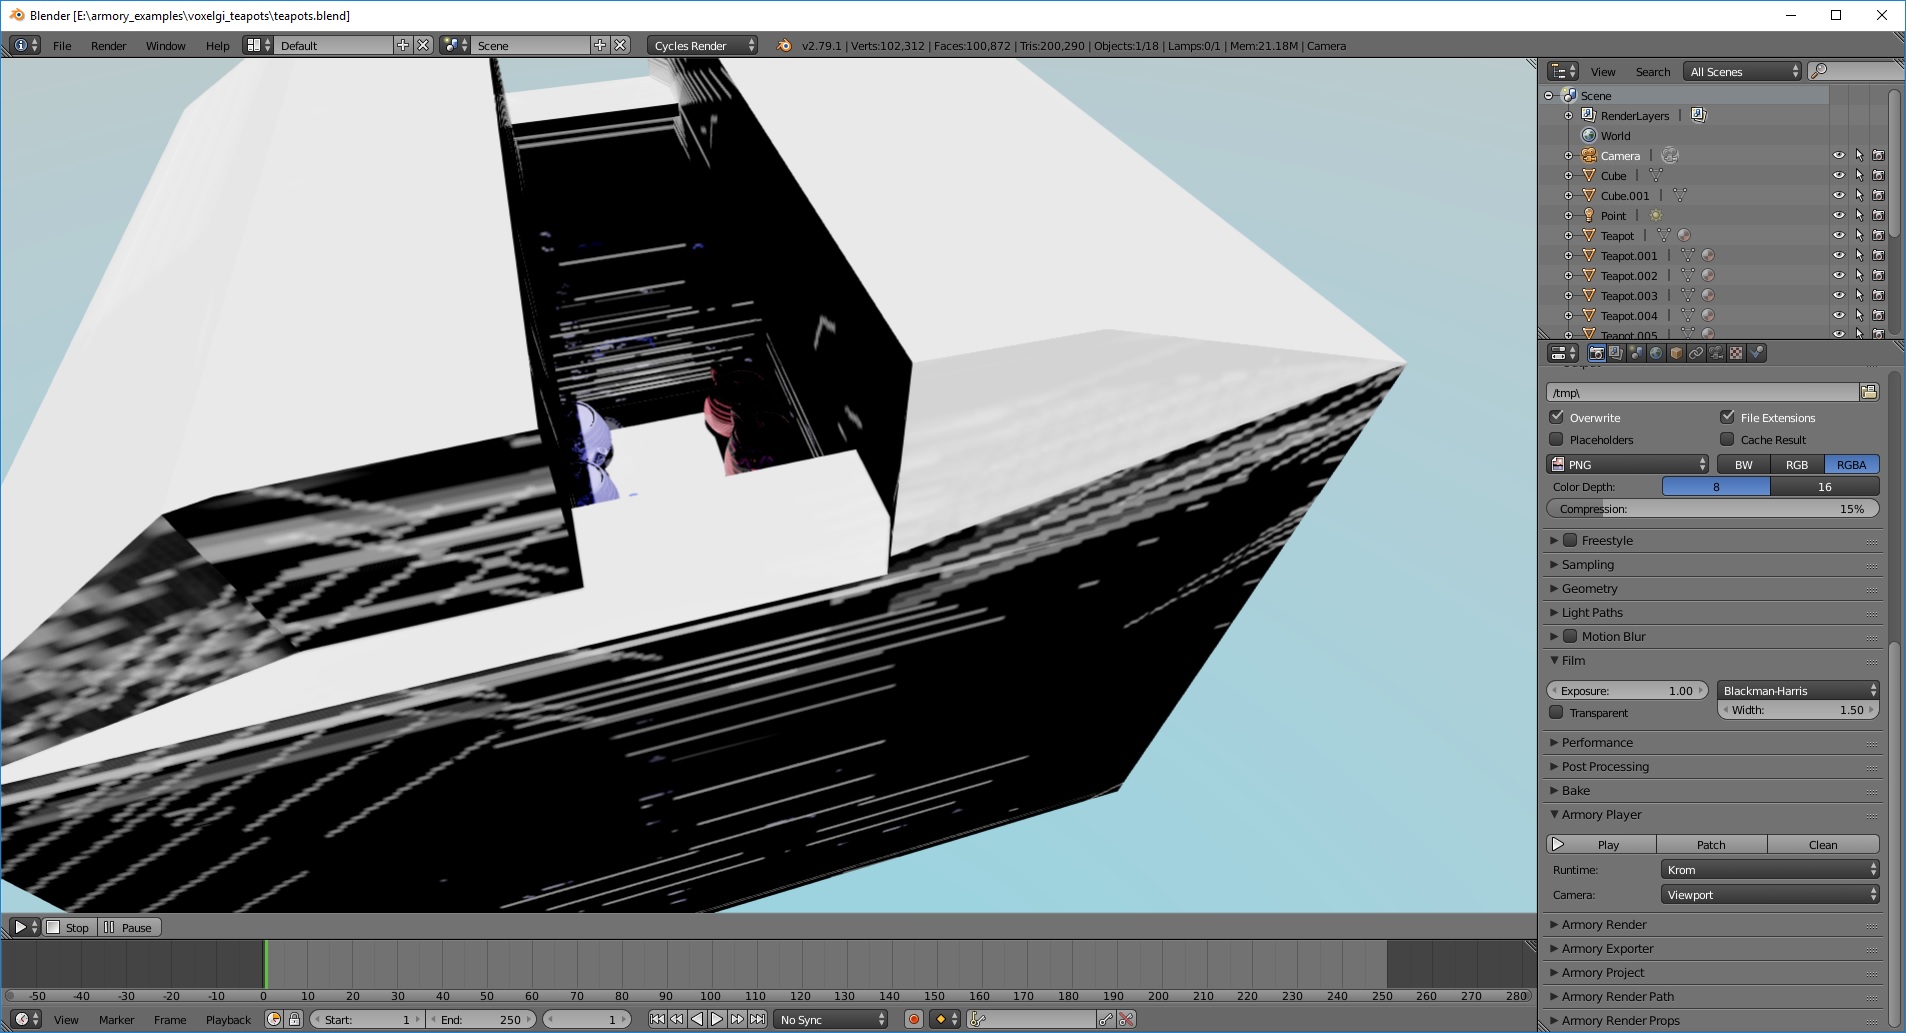Click the Info editor type icon

tap(25, 45)
